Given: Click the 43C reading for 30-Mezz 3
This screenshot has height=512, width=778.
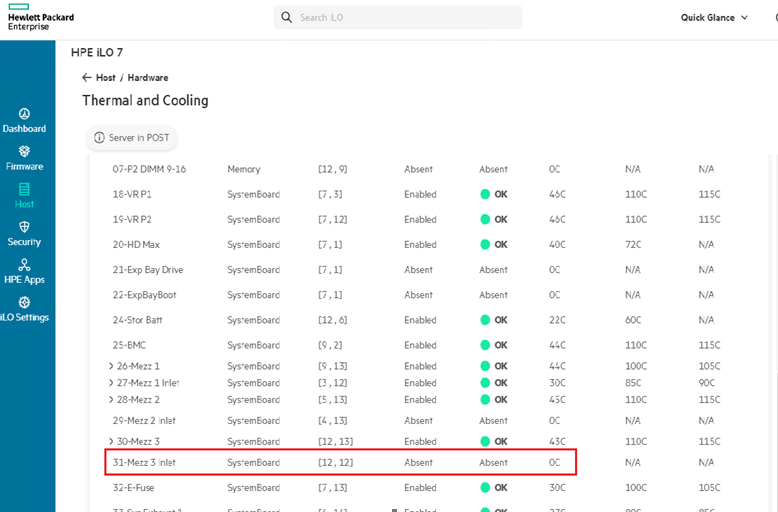Looking at the screenshot, I should 557,442.
